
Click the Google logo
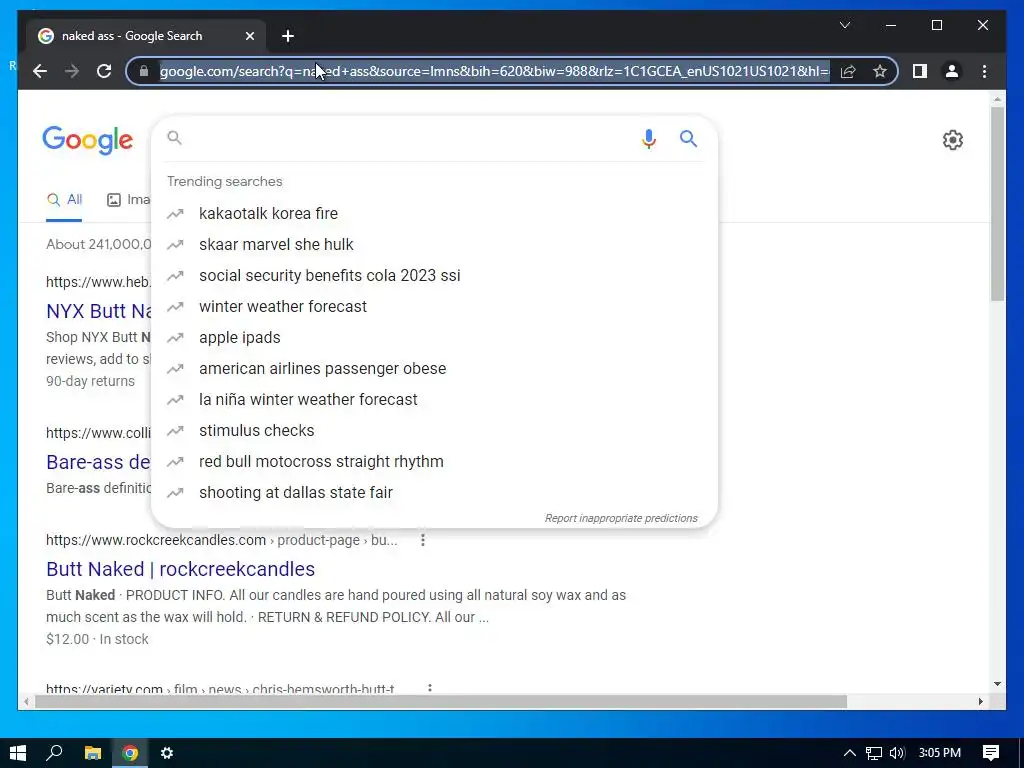coord(88,140)
